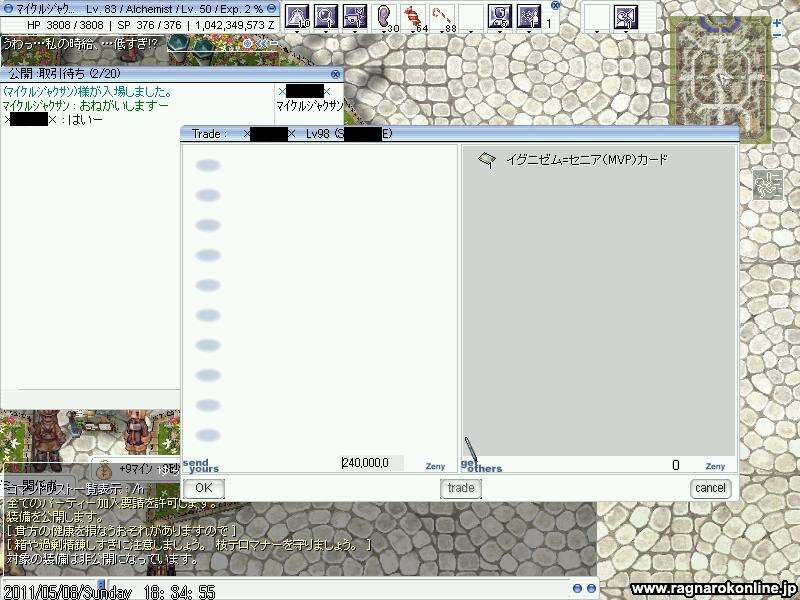Click the card icon in others' trade panel

[487, 160]
